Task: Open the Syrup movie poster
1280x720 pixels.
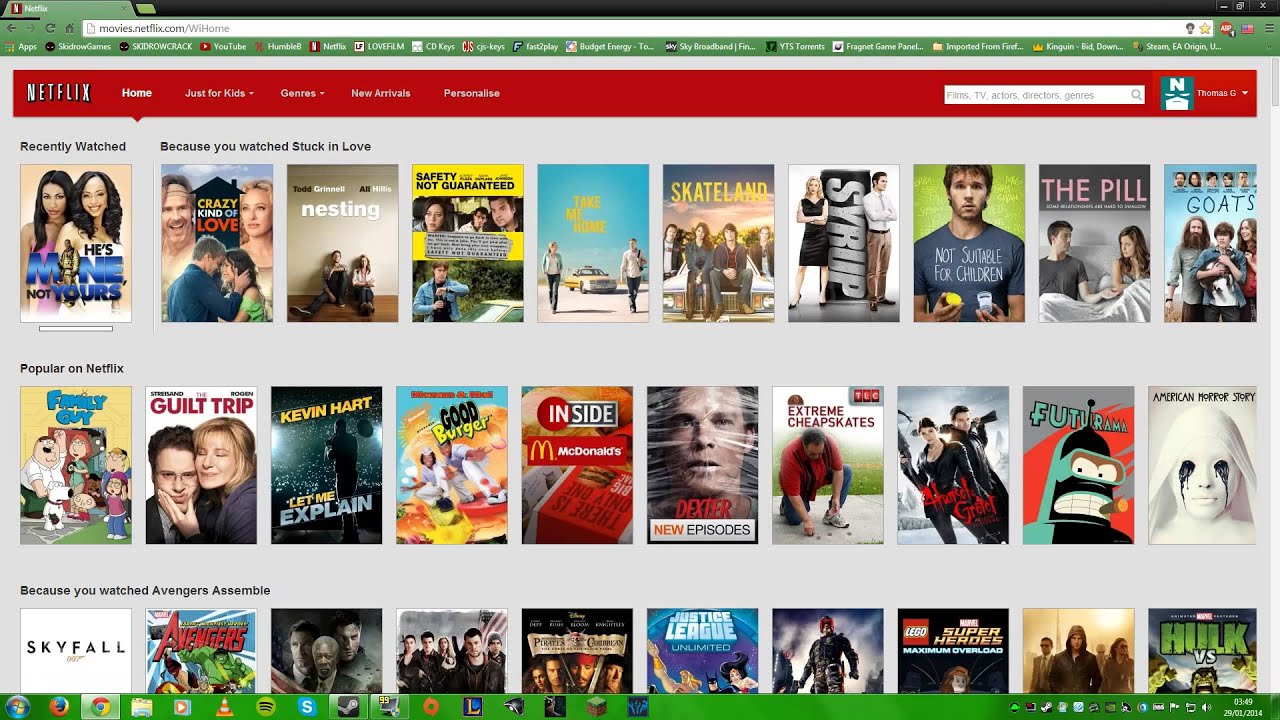Action: tap(844, 243)
